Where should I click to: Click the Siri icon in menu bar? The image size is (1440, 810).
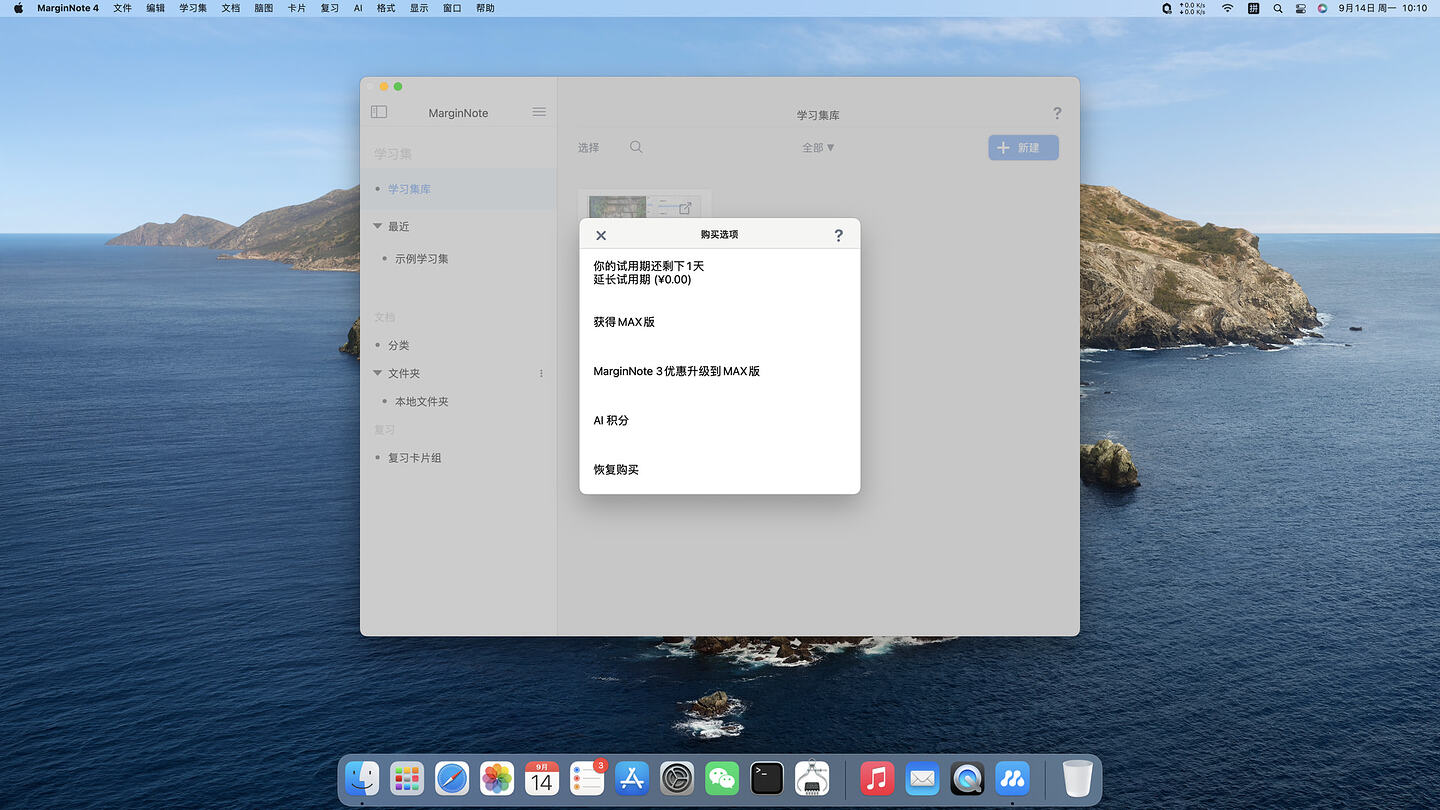(1322, 8)
